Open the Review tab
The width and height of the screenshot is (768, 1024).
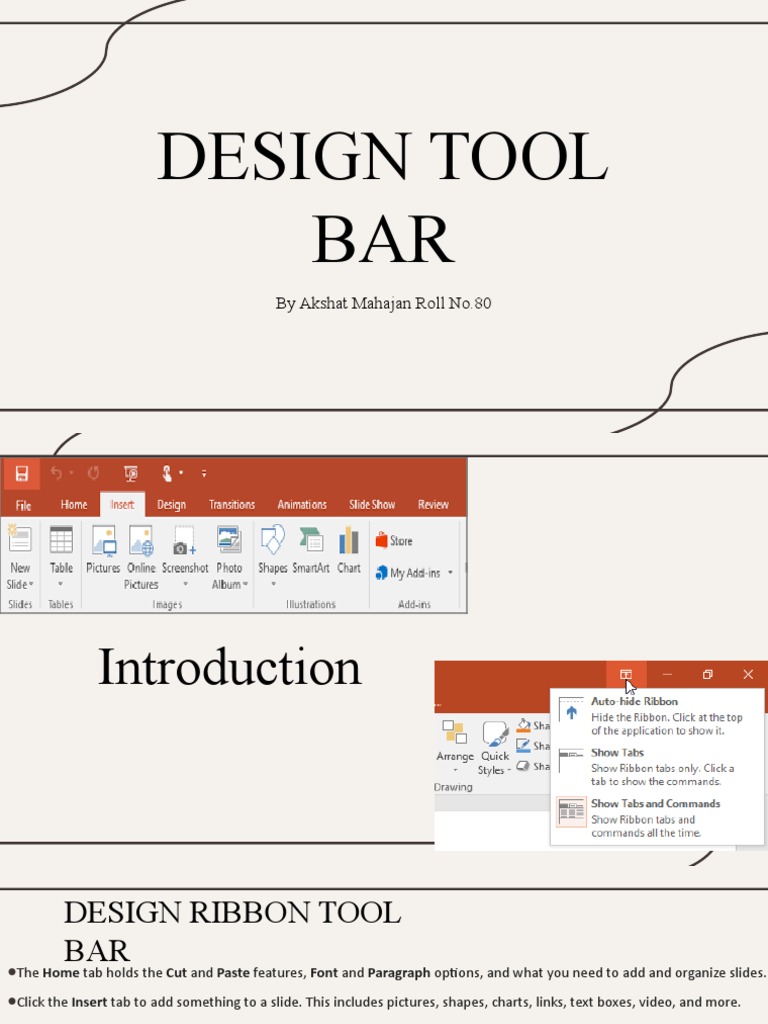[x=433, y=505]
